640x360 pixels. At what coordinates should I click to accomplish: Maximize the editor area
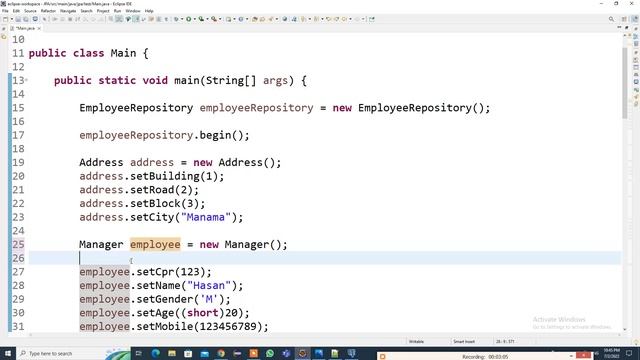coord(627,28)
